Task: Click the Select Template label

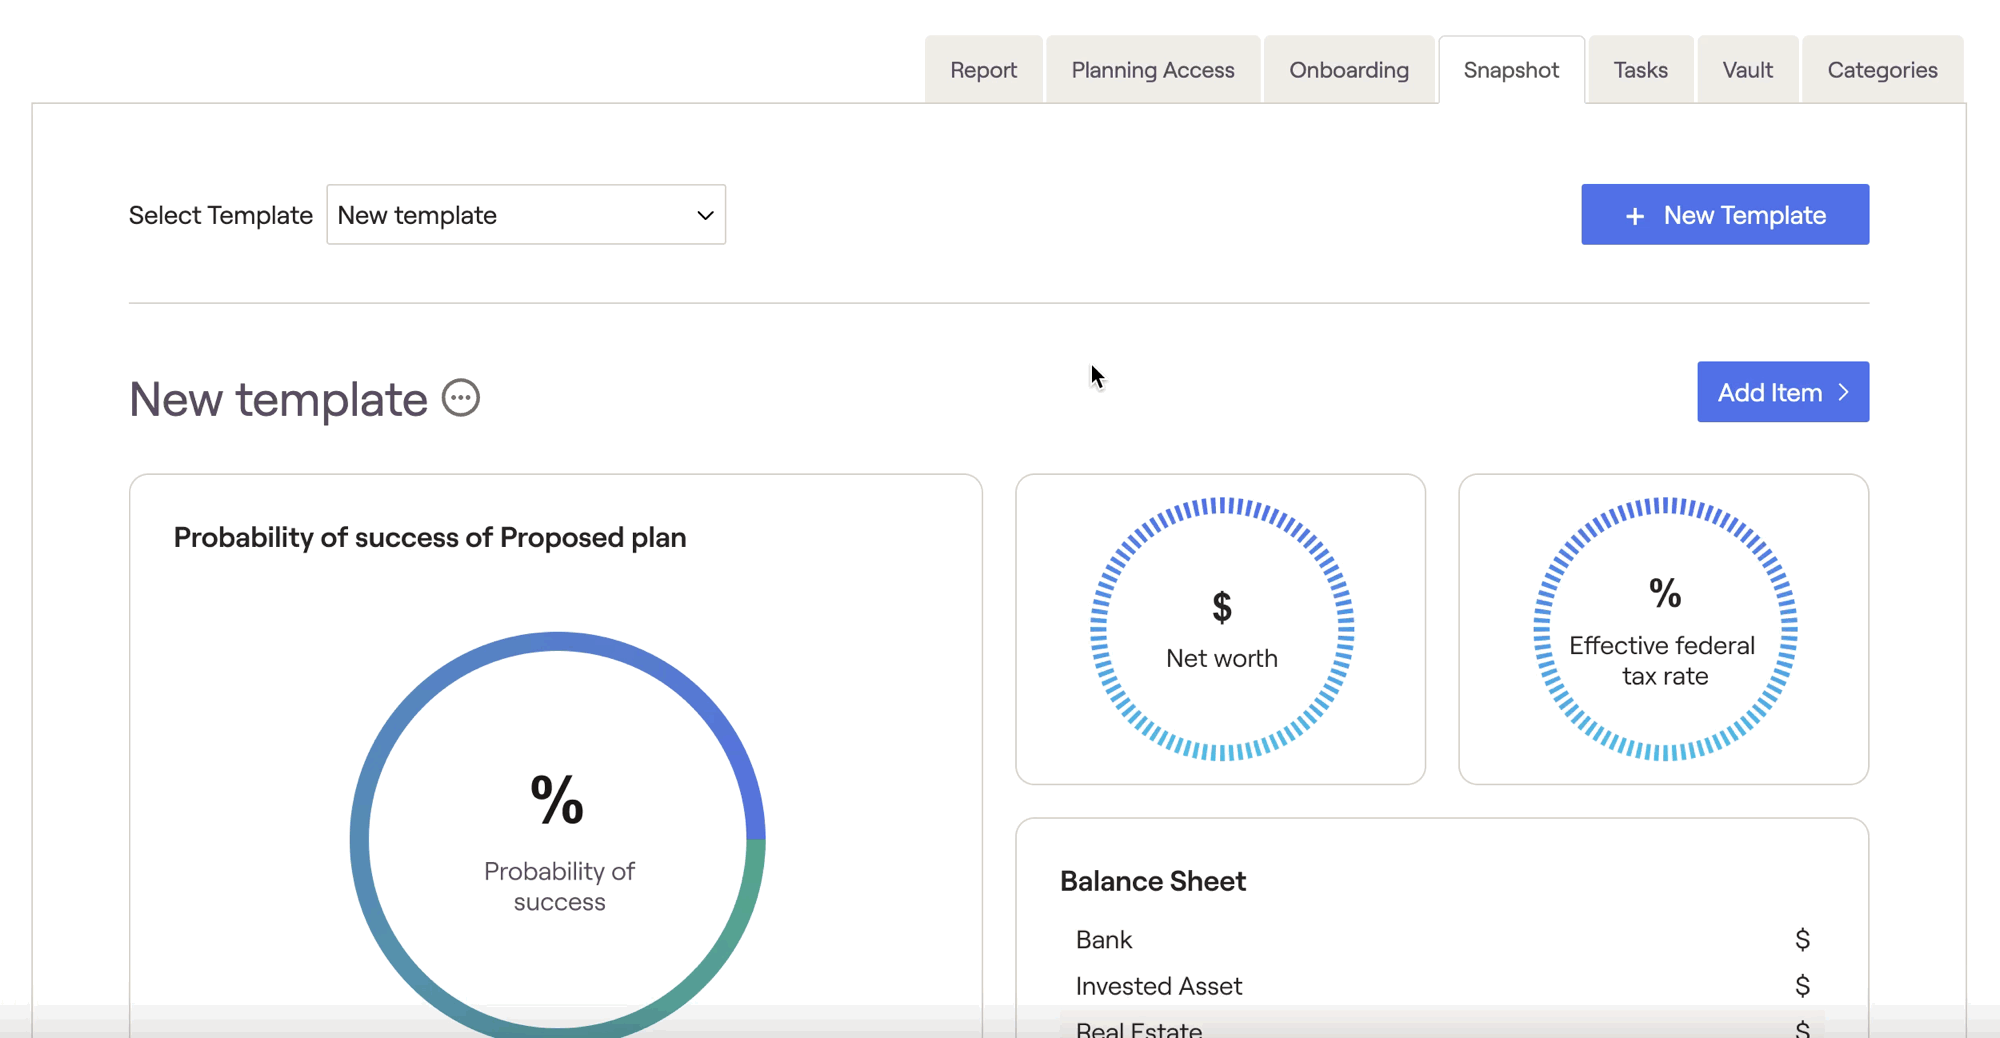Action: coord(221,215)
